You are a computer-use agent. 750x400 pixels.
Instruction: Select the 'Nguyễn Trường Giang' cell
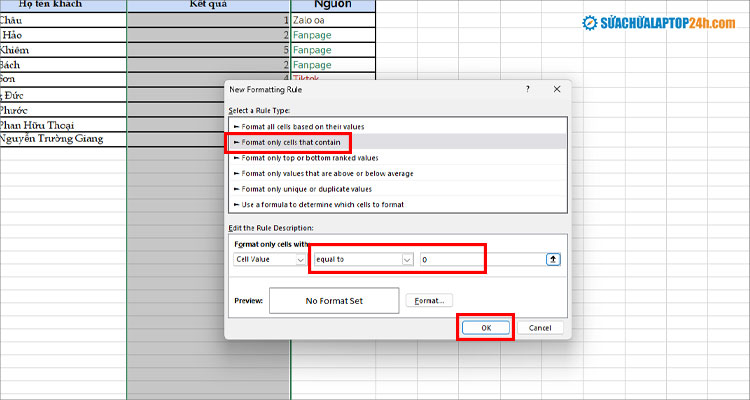[x=63, y=139]
